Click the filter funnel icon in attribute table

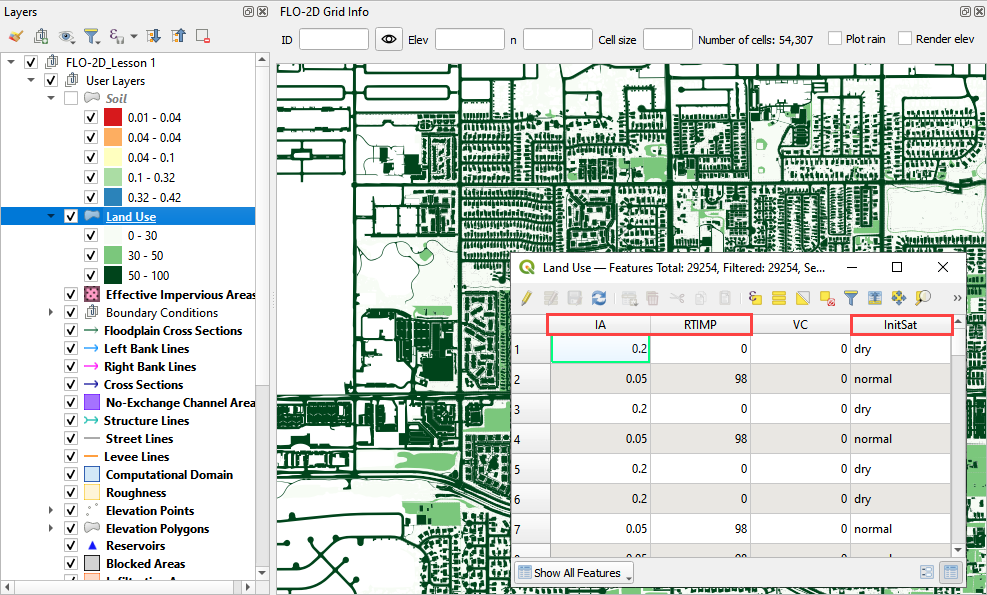851,297
